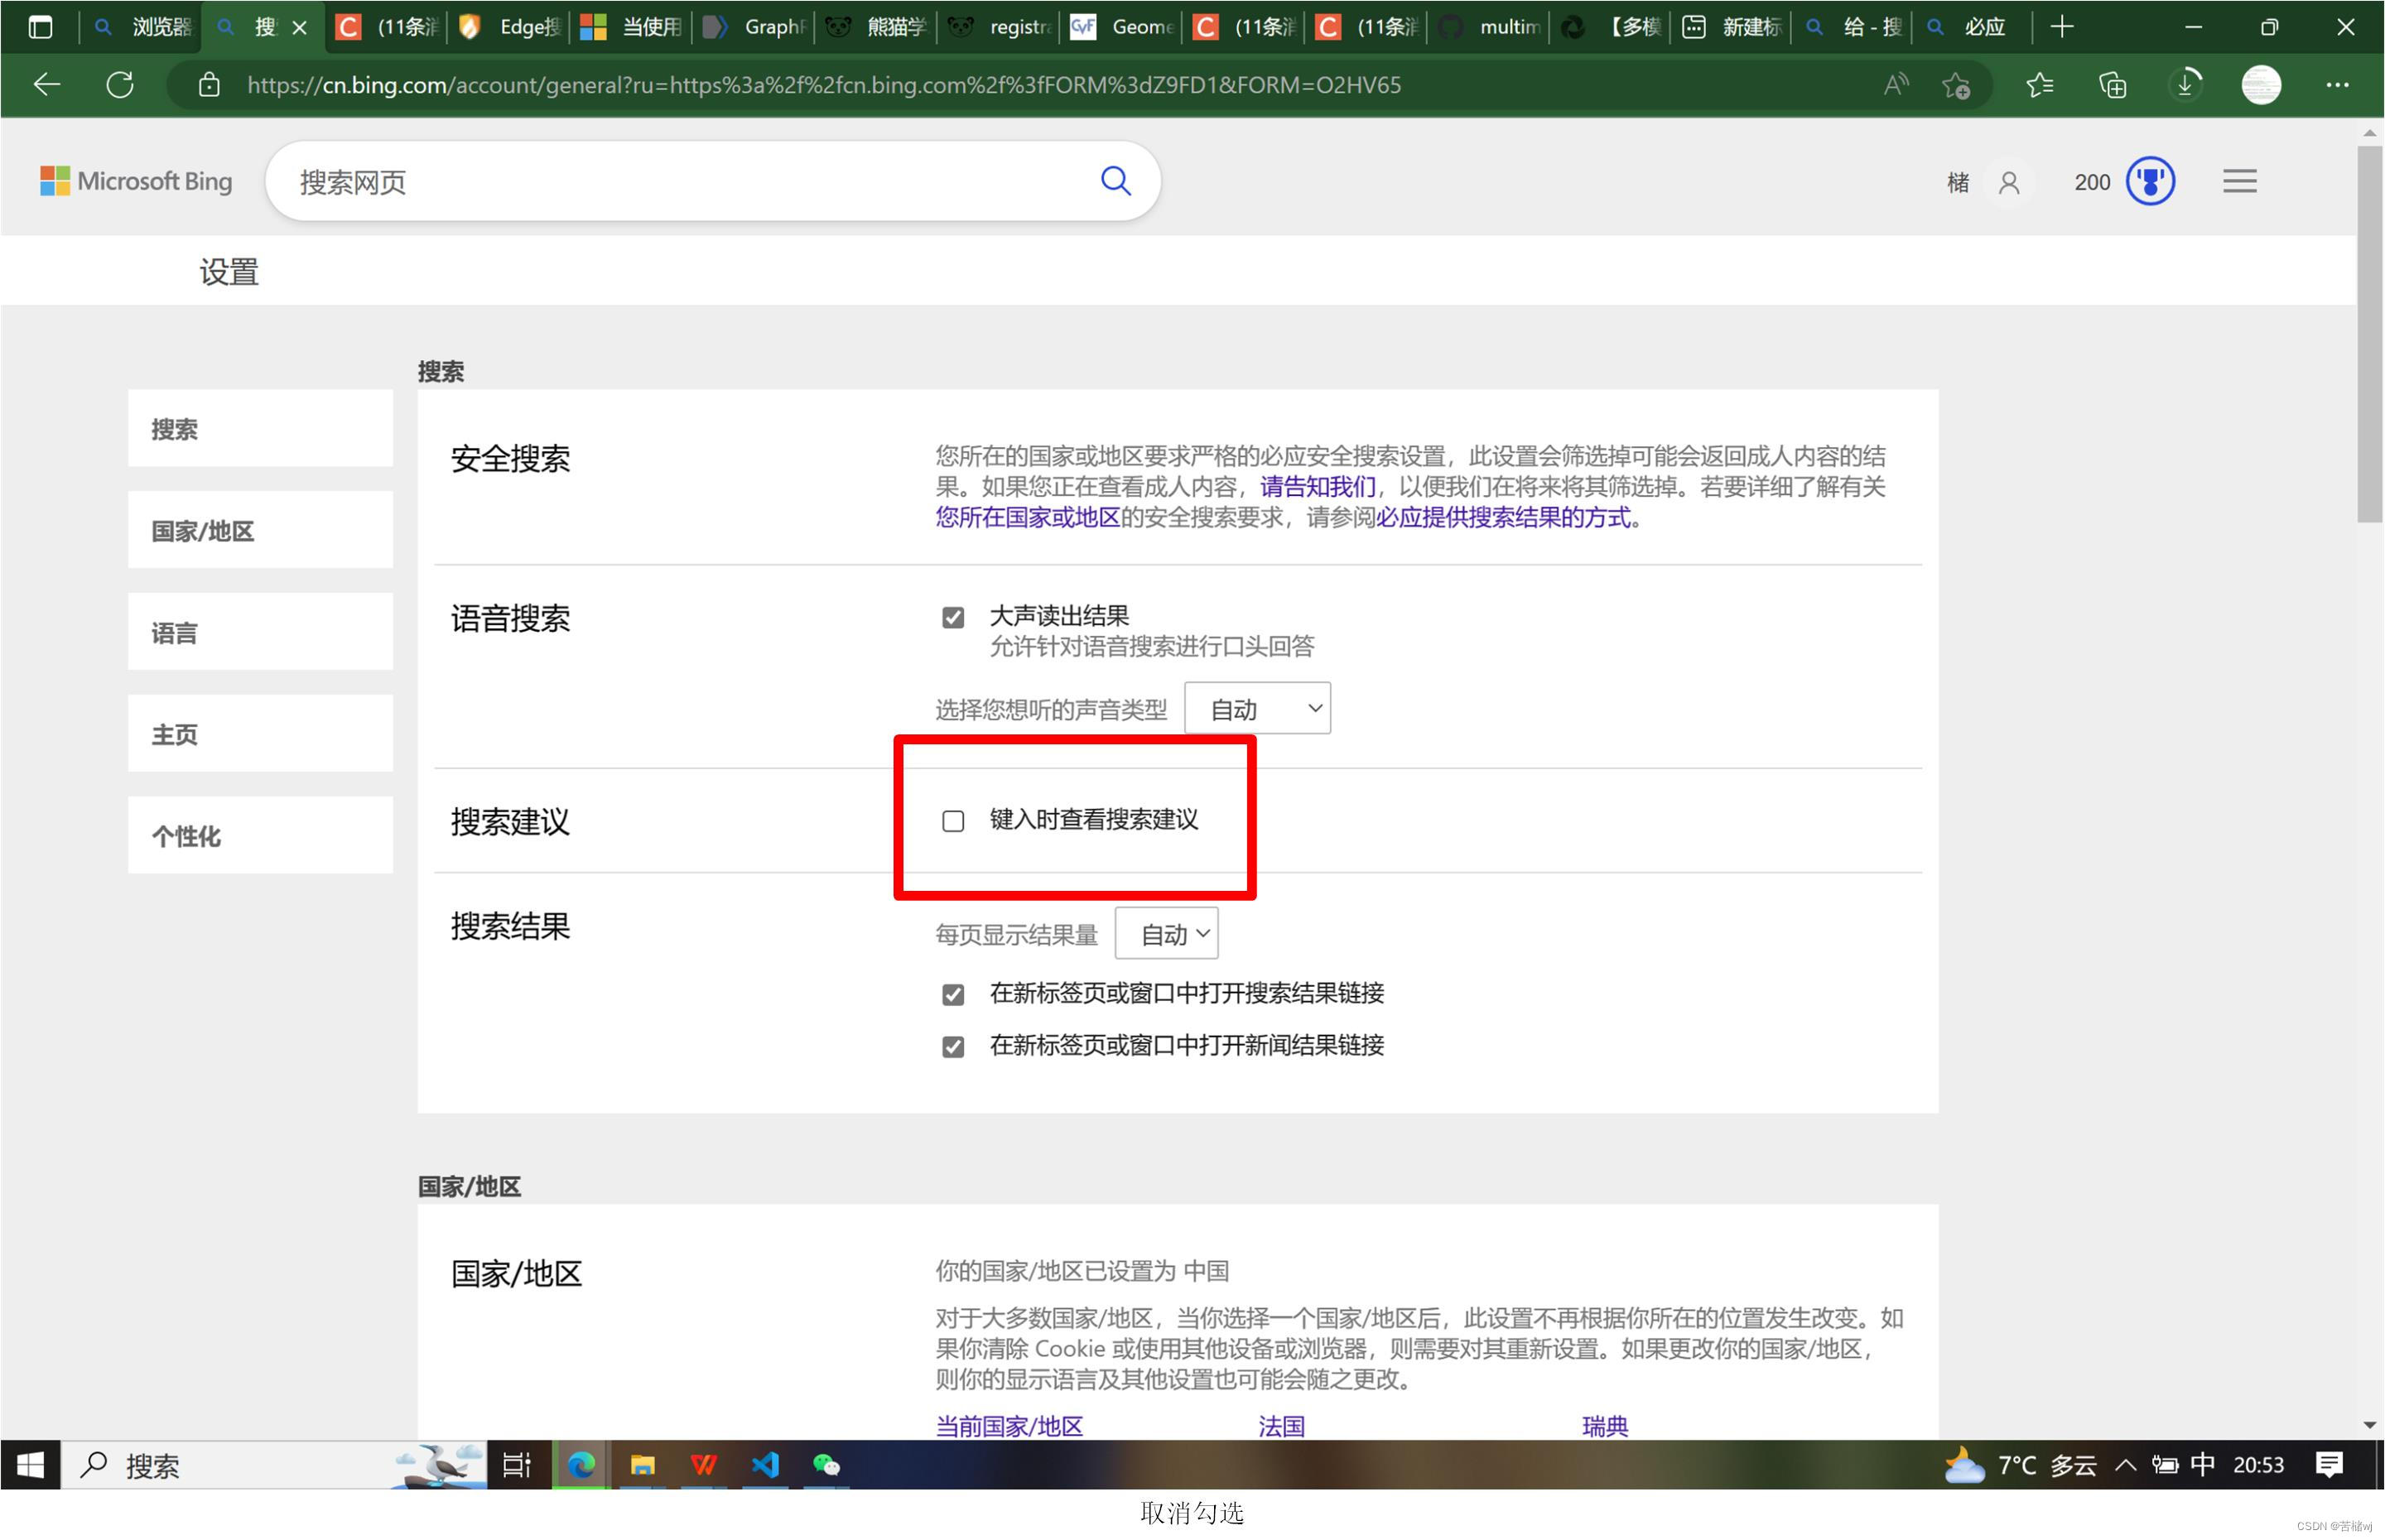This screenshot has height=1540, width=2385.
Task: Open Microsoft Rewards trophy icon
Action: 2149,181
